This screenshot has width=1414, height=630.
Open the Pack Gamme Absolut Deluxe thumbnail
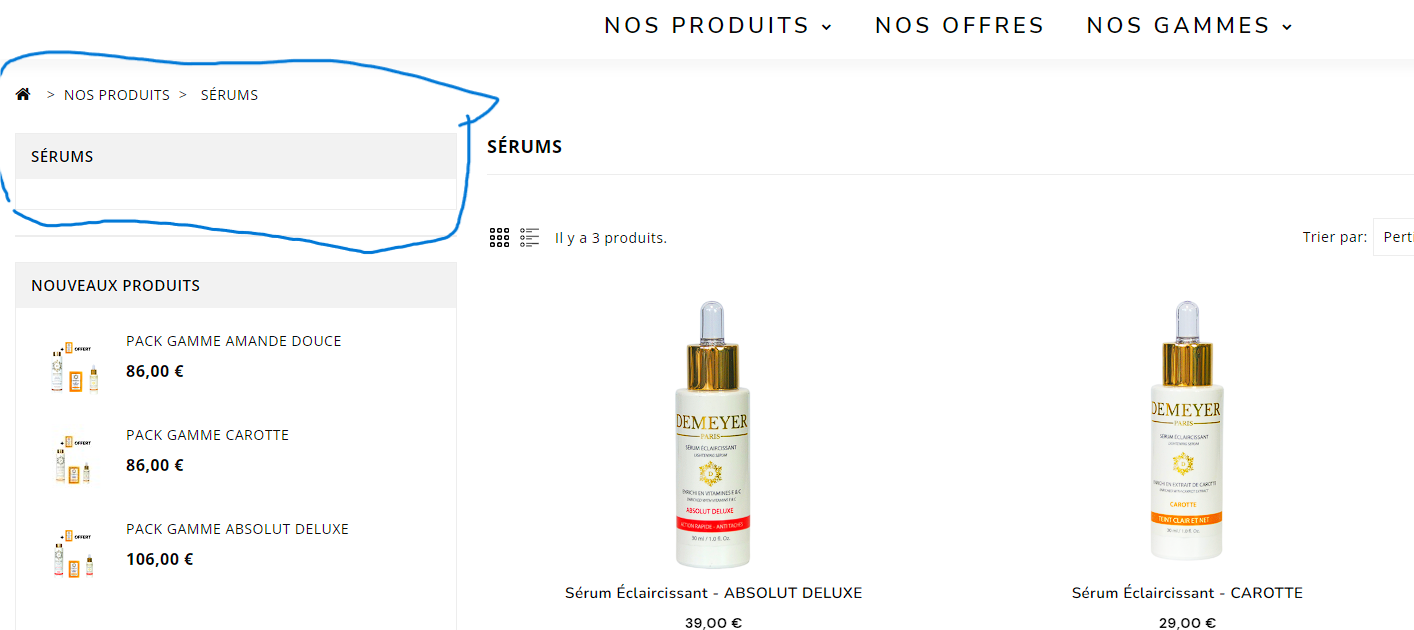(x=74, y=555)
